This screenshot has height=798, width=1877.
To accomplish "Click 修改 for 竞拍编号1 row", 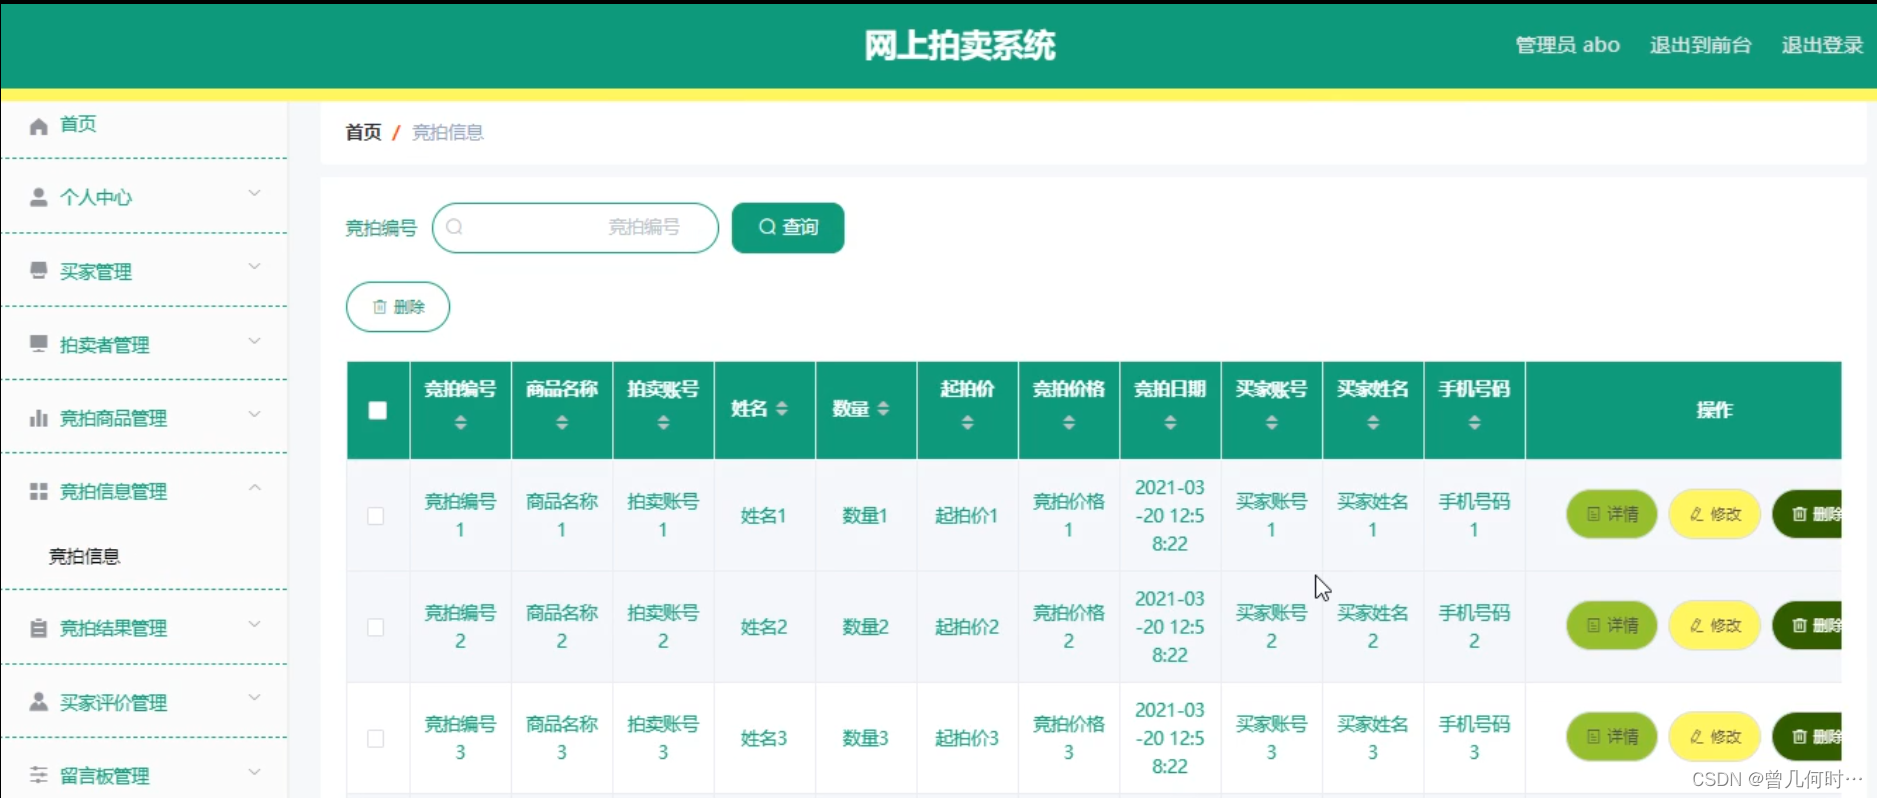I will pyautogui.click(x=1715, y=514).
